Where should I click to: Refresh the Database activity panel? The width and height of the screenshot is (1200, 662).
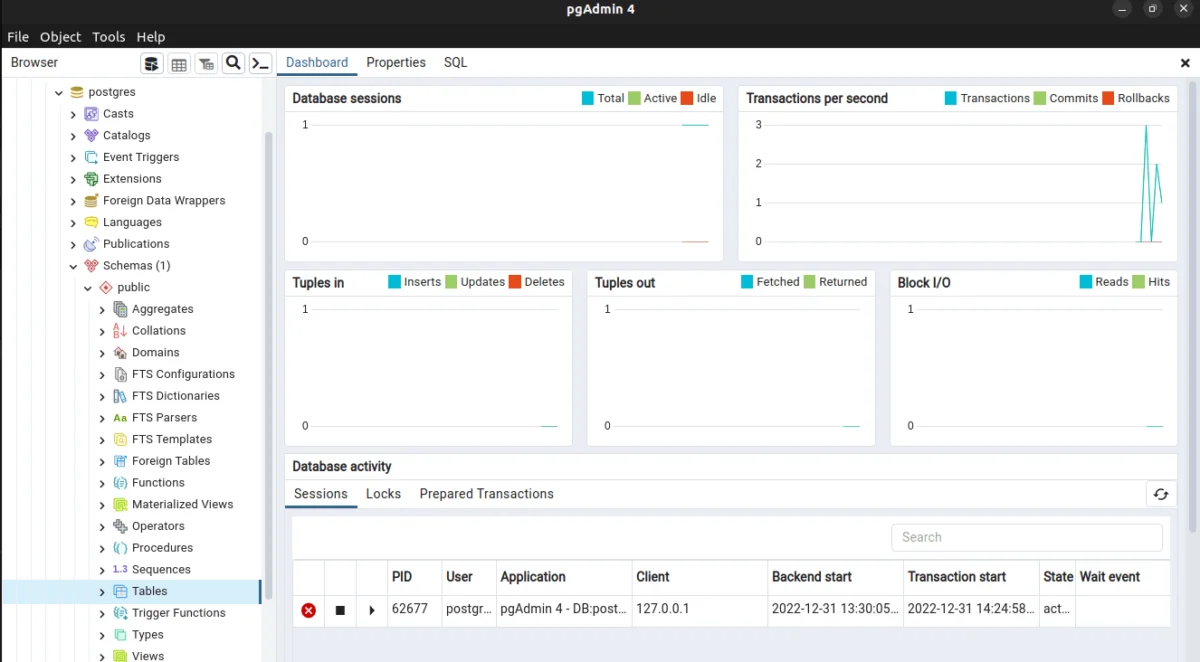1160,494
